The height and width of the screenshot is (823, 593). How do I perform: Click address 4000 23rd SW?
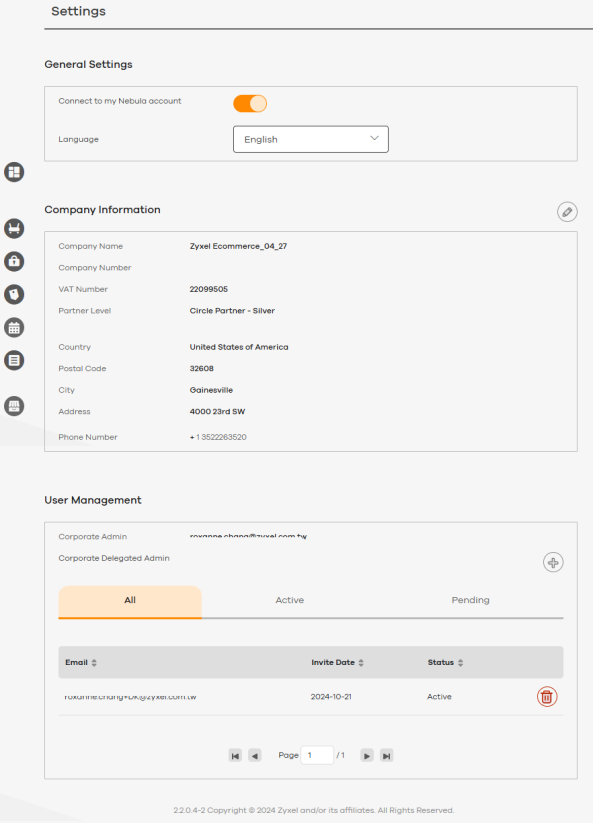(217, 412)
